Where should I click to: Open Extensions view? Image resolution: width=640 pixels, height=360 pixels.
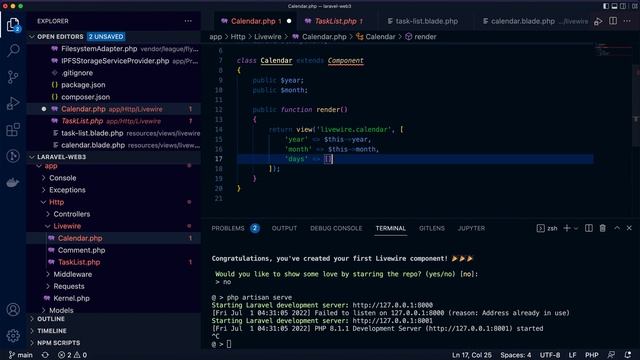[x=13, y=130]
